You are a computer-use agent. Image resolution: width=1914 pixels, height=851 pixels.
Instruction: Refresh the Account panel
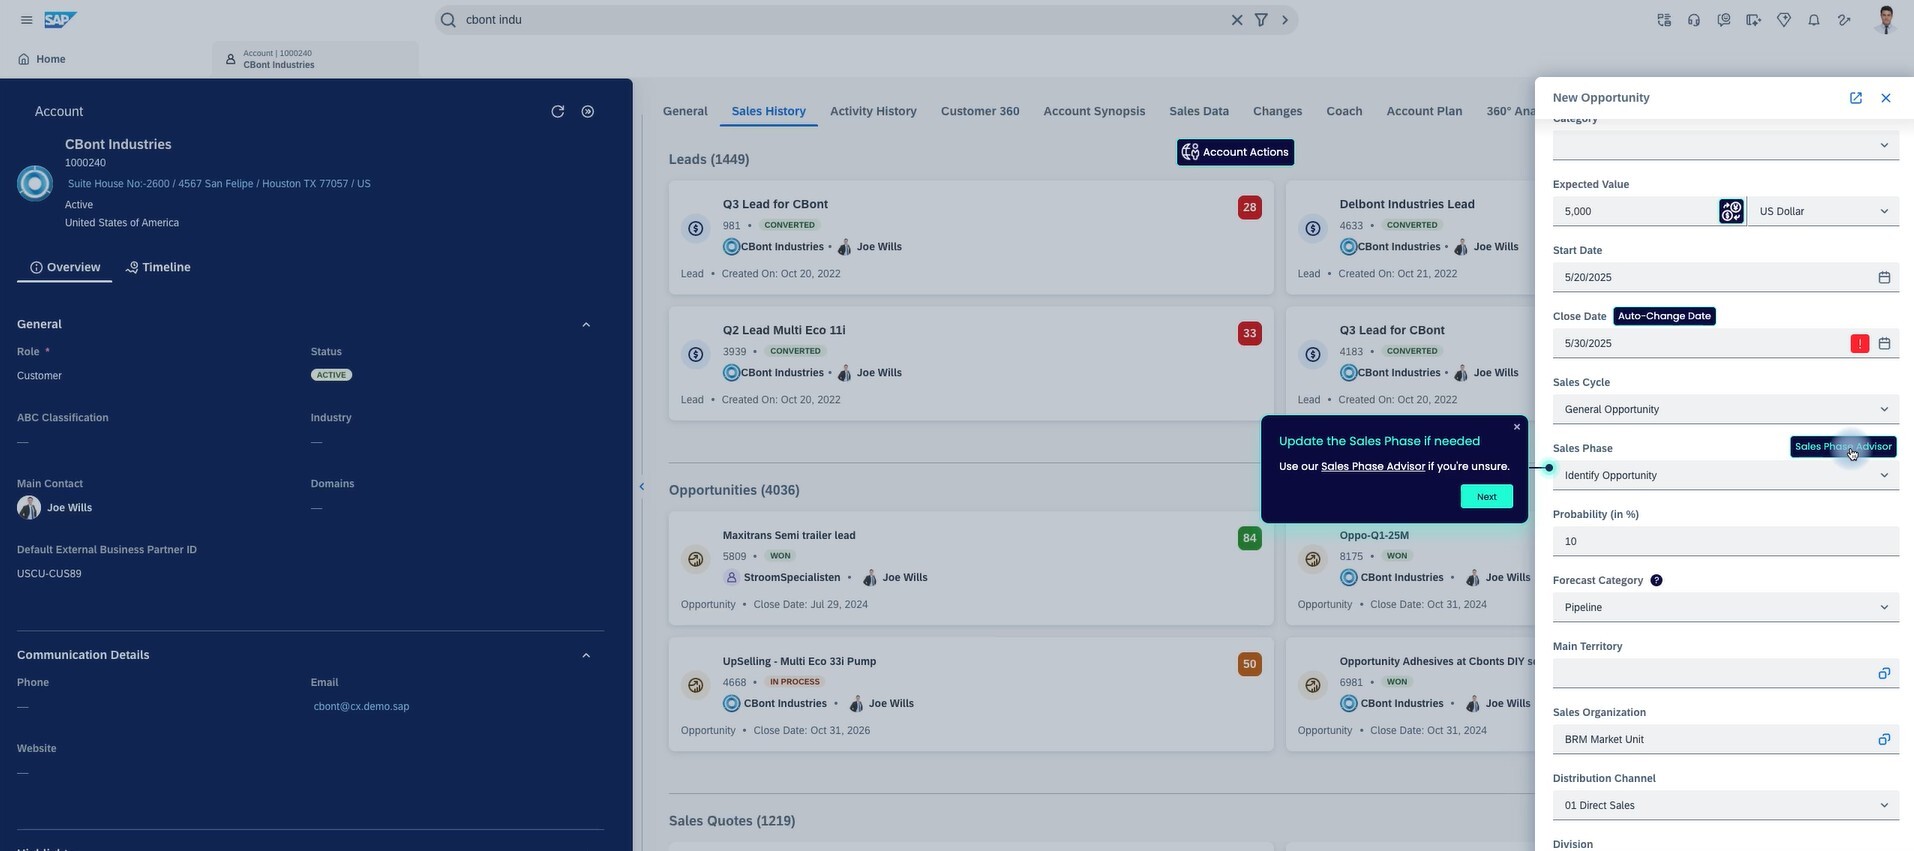[x=558, y=112]
